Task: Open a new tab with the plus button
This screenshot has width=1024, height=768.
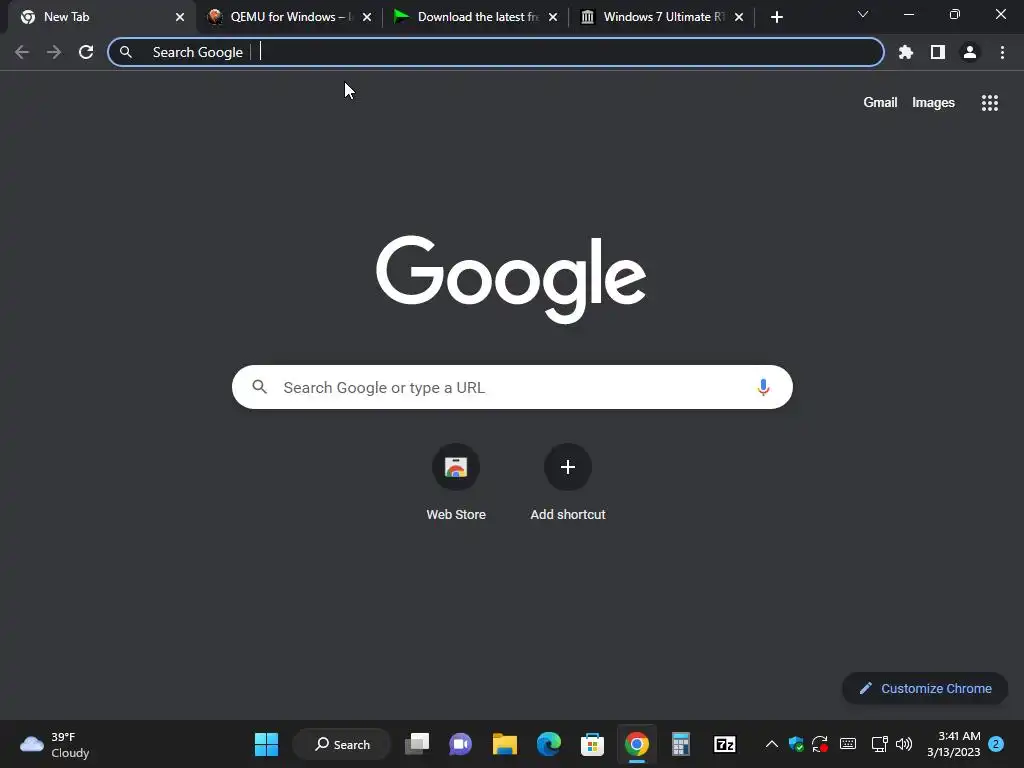Action: (776, 17)
